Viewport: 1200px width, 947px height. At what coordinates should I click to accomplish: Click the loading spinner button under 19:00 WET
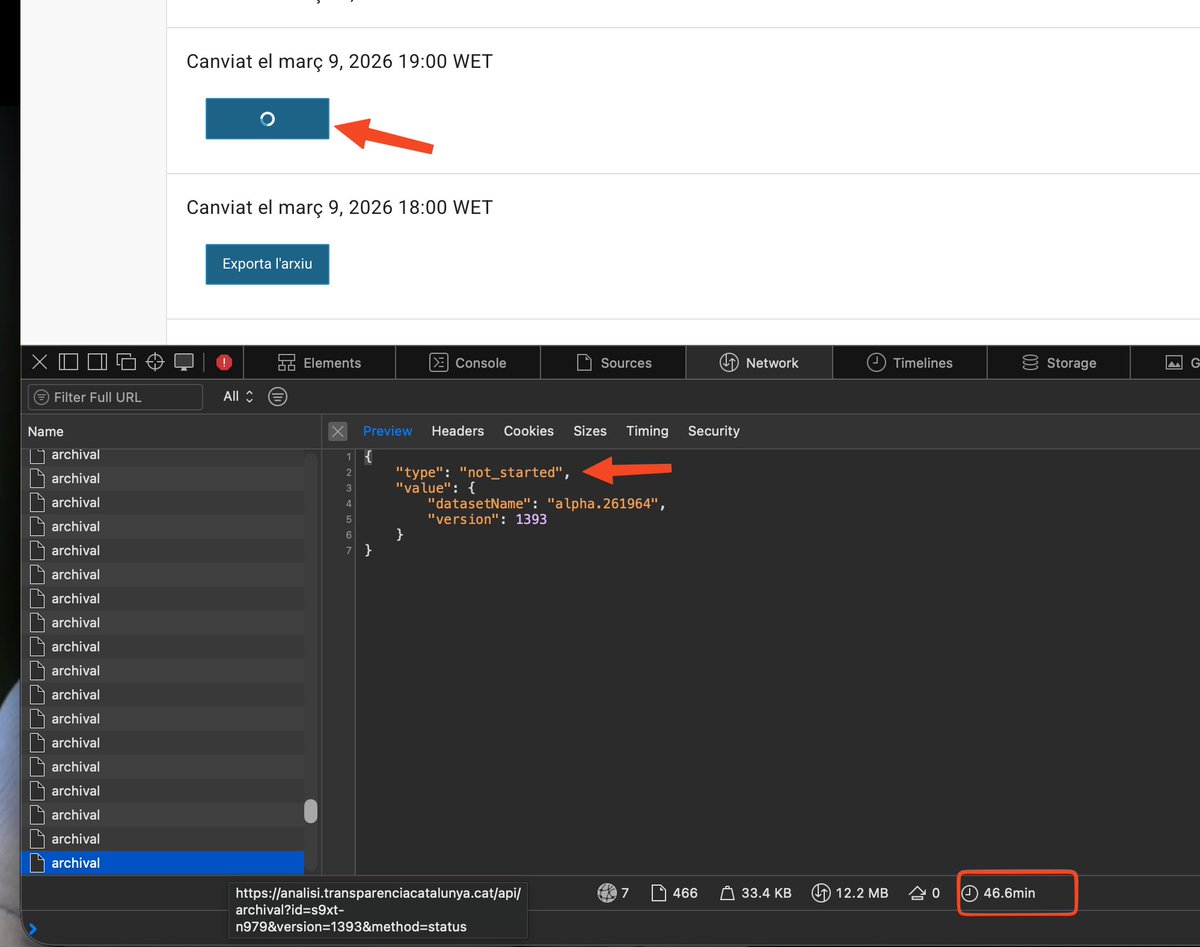tap(267, 118)
